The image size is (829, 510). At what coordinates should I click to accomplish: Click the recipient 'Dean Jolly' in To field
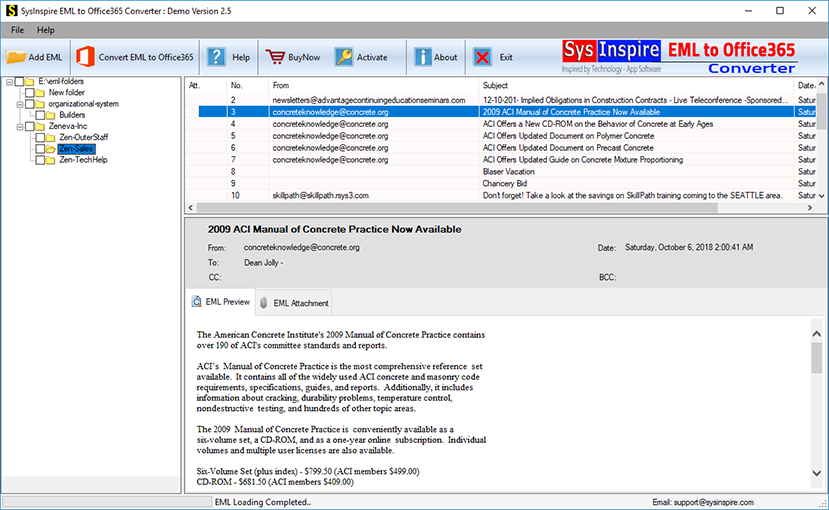pos(261,263)
